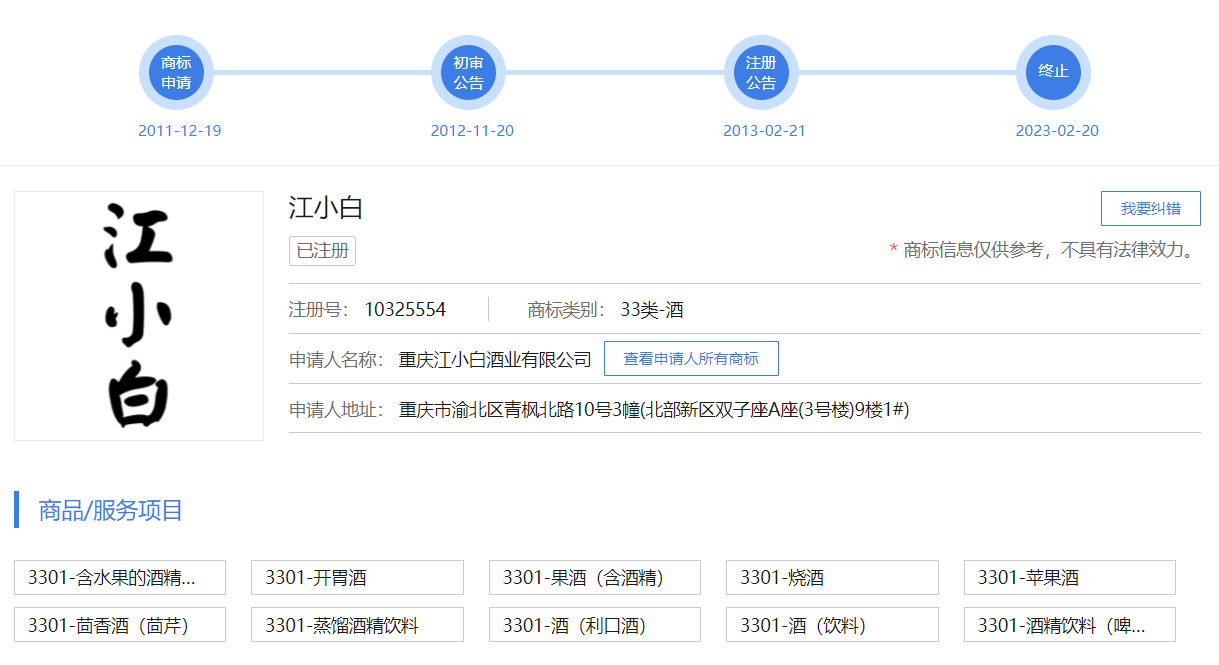Click the 3301-开胃酒 item
The image size is (1219, 665).
[x=357, y=578]
